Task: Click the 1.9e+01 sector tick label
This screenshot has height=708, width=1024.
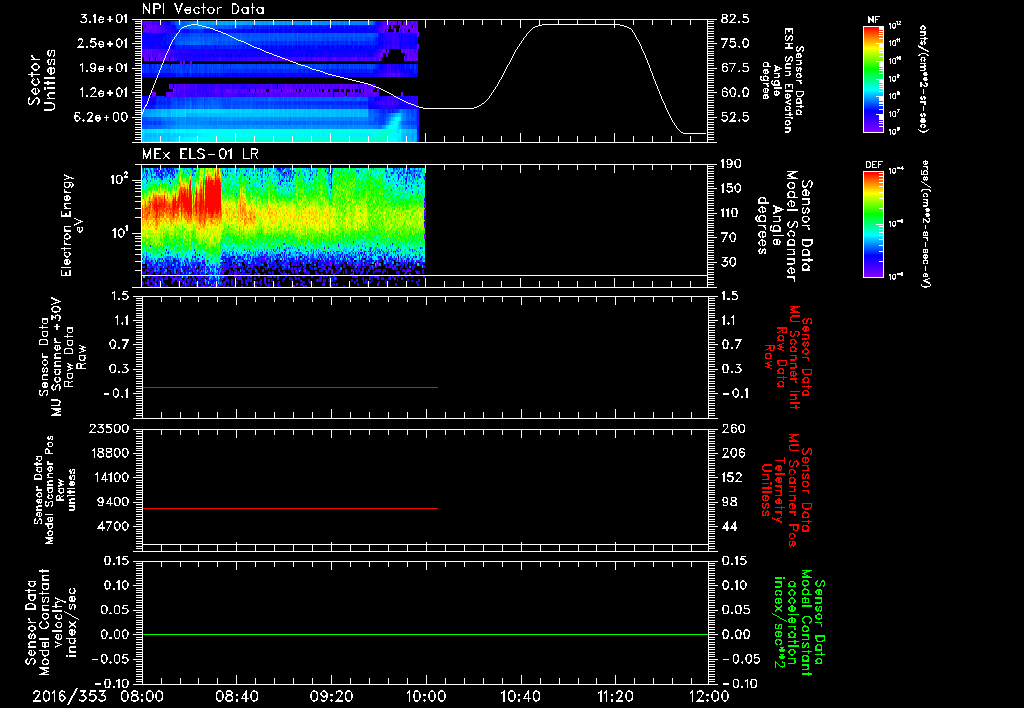Action: (105, 68)
